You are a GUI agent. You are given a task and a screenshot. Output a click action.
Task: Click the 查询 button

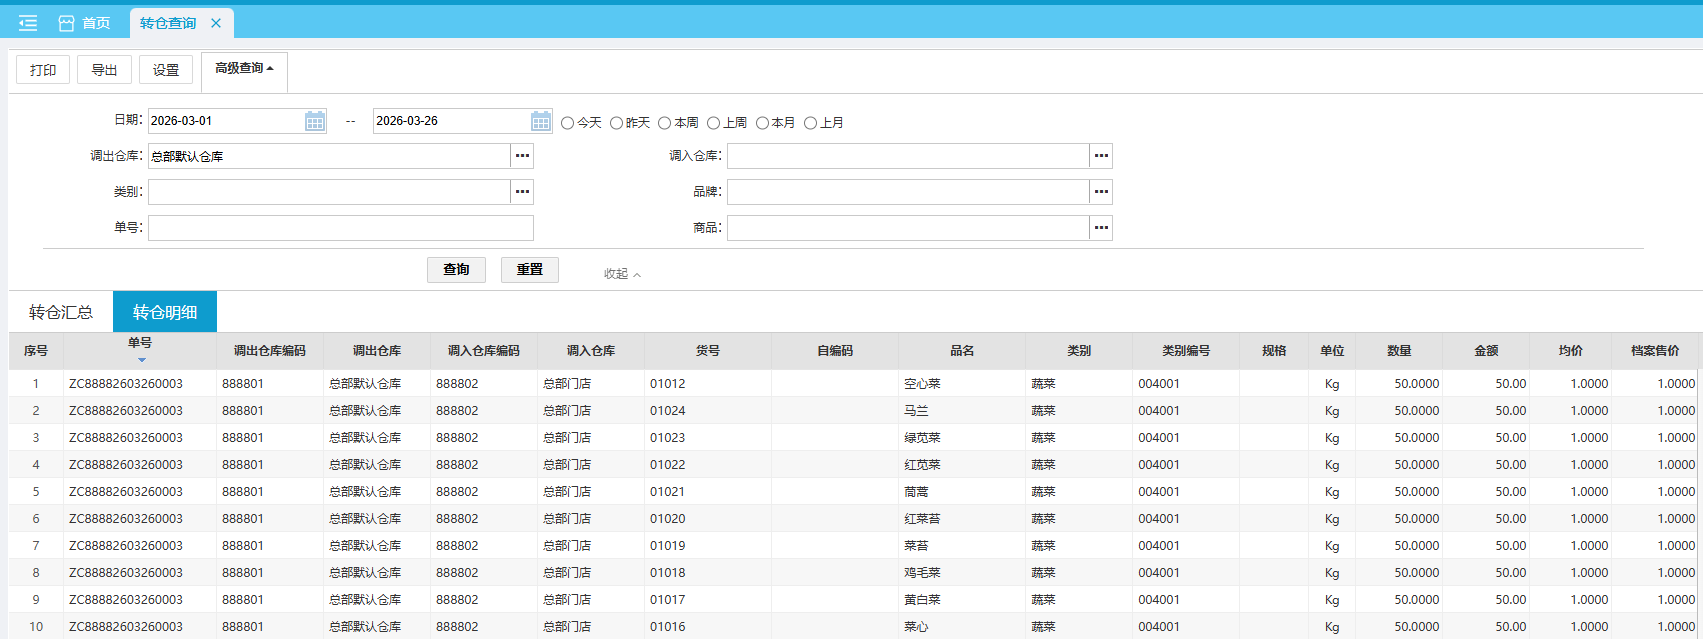456,270
